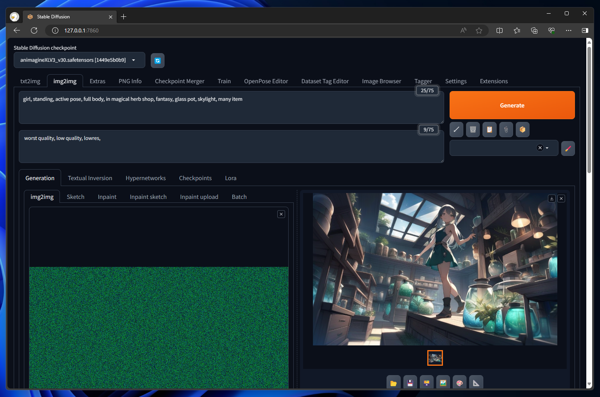Screen dimensions: 600x397
Task: Click the set-square send to extras icon
Action: click(476, 382)
